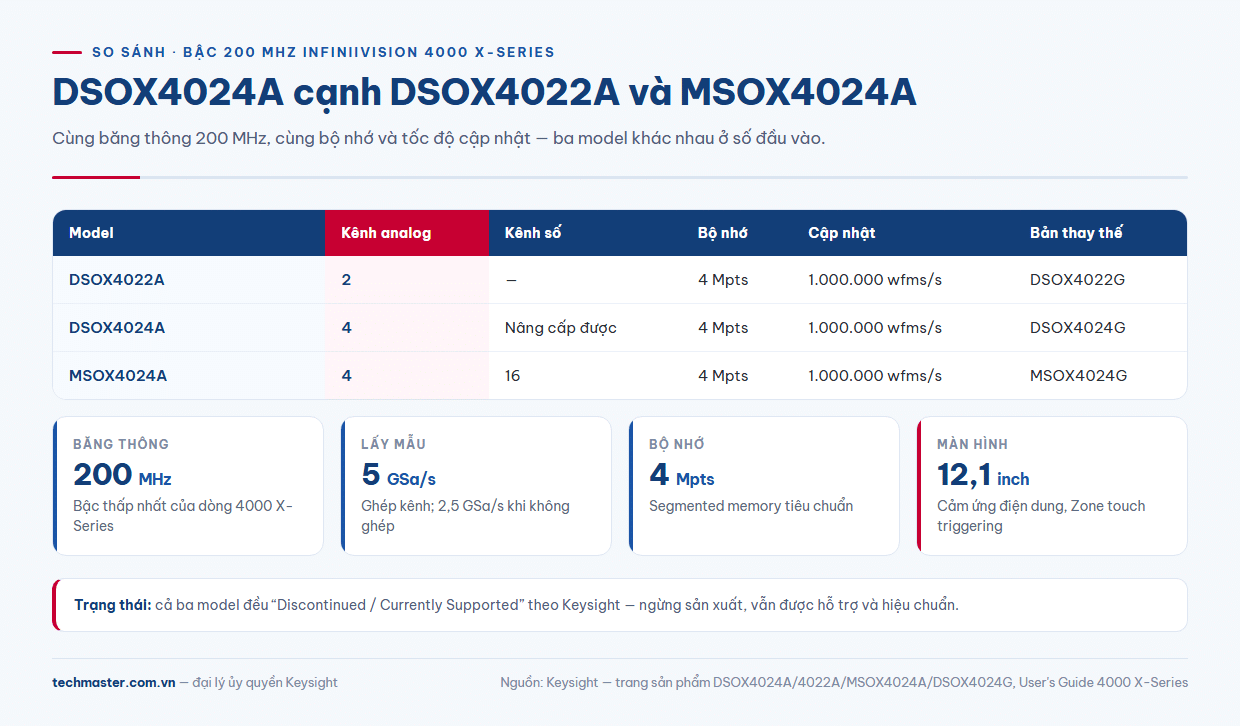Select the DSOX4024A model row label
The height and width of the screenshot is (726, 1240).
click(117, 328)
